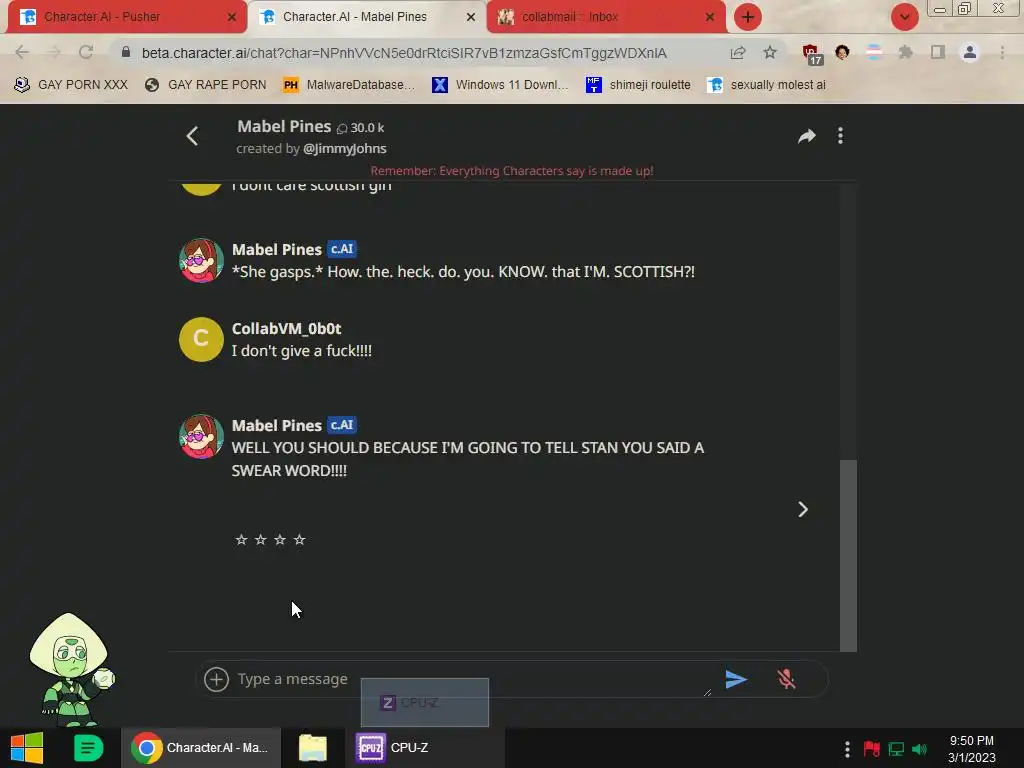
Task: Open the chat options vertical dots menu
Action: 840,136
